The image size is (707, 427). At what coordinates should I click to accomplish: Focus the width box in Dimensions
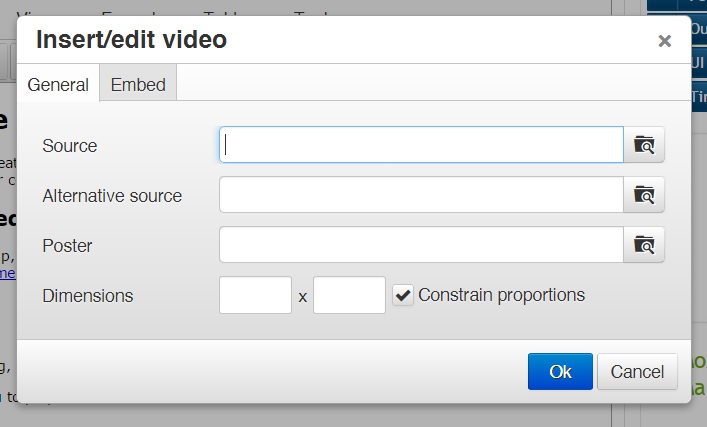[255, 295]
